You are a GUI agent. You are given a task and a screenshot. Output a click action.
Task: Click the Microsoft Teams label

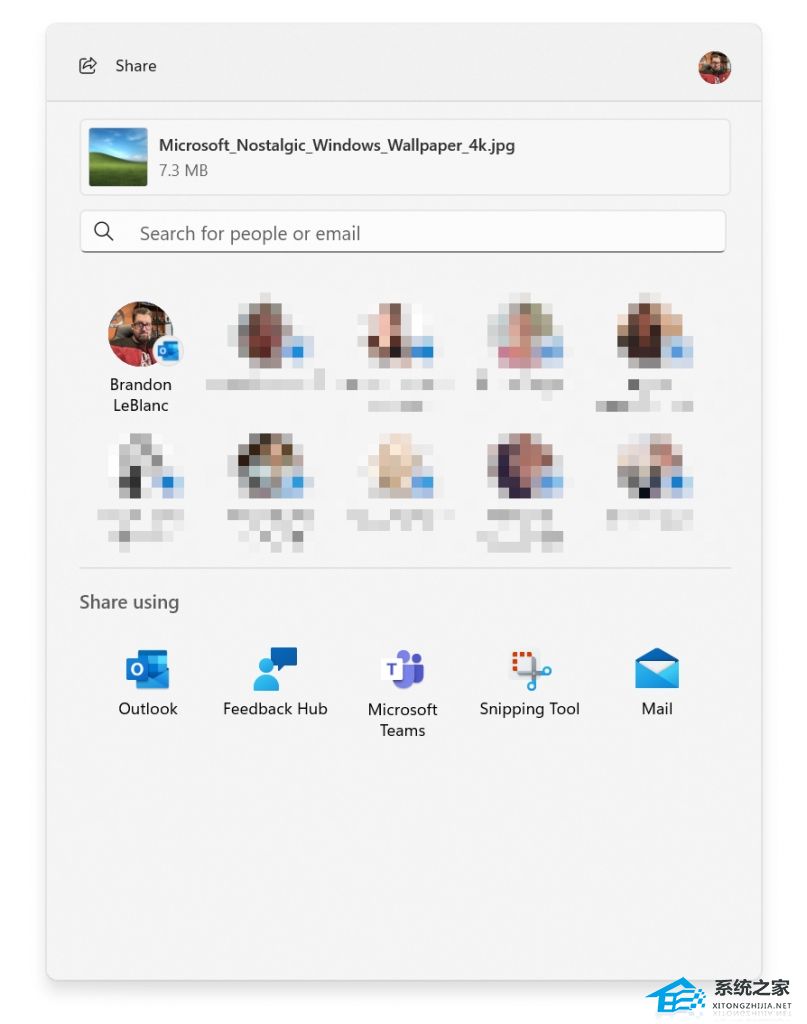[x=402, y=720]
